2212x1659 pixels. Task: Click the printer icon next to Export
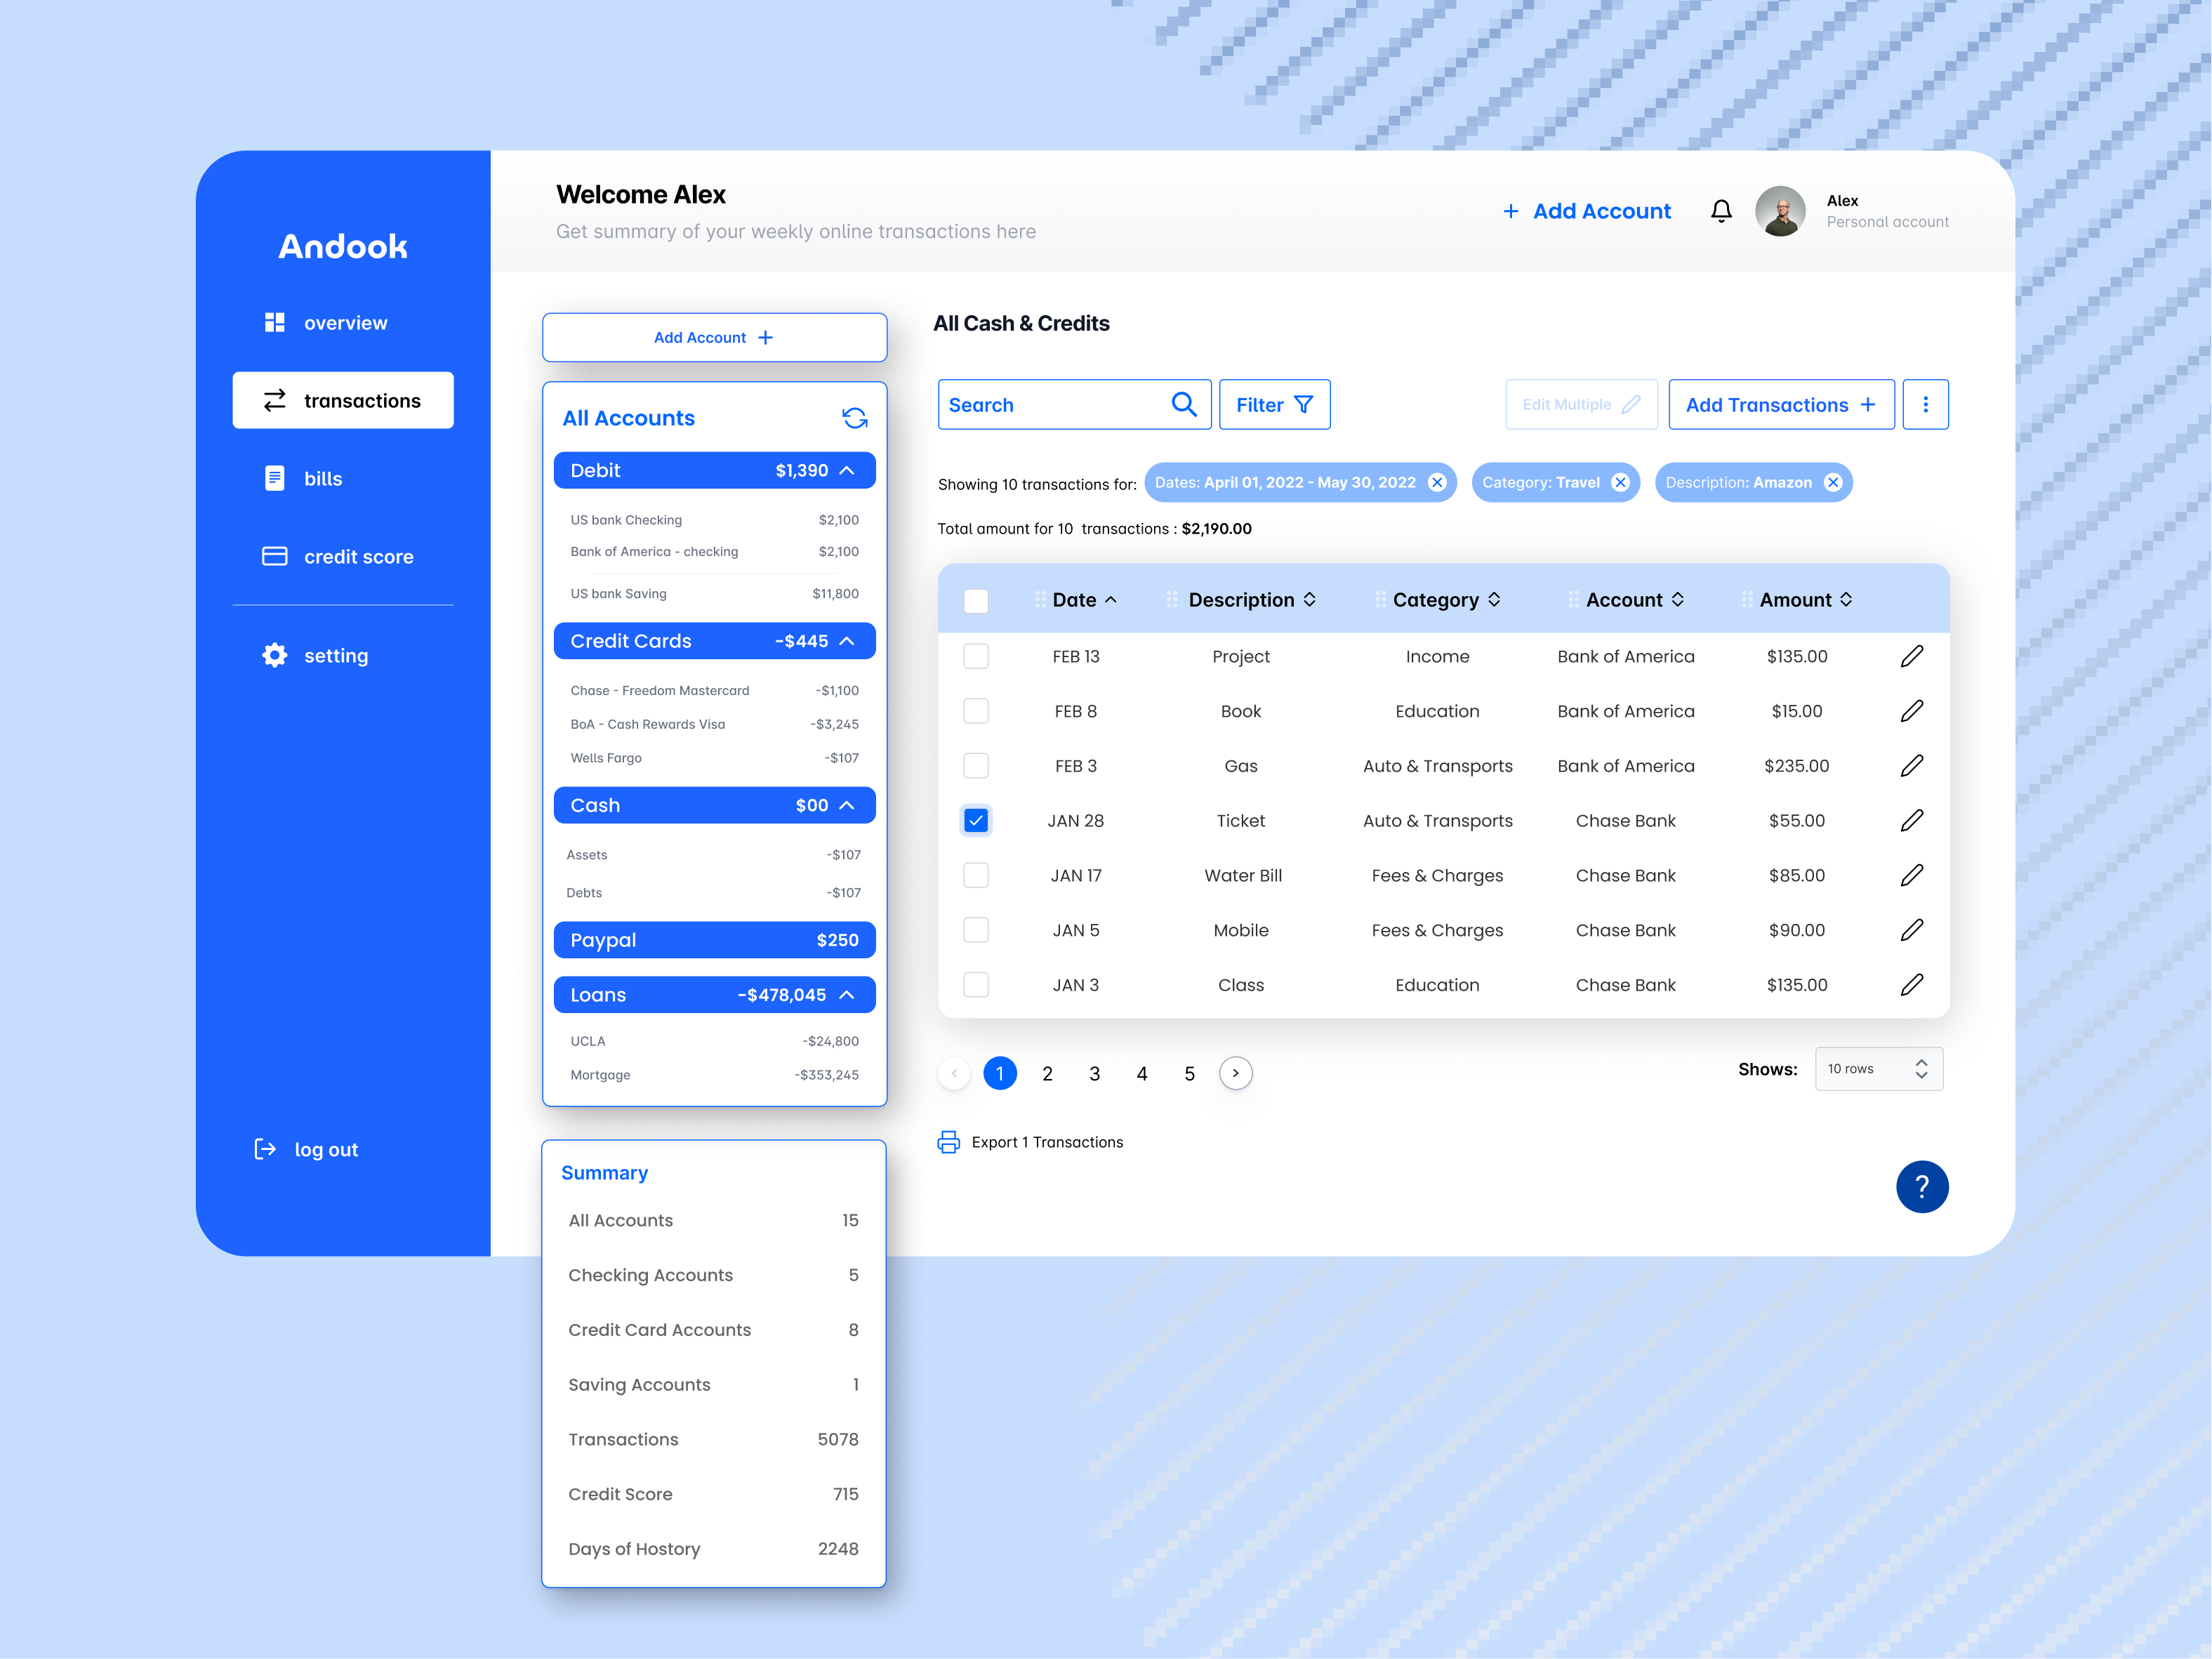pos(948,1142)
